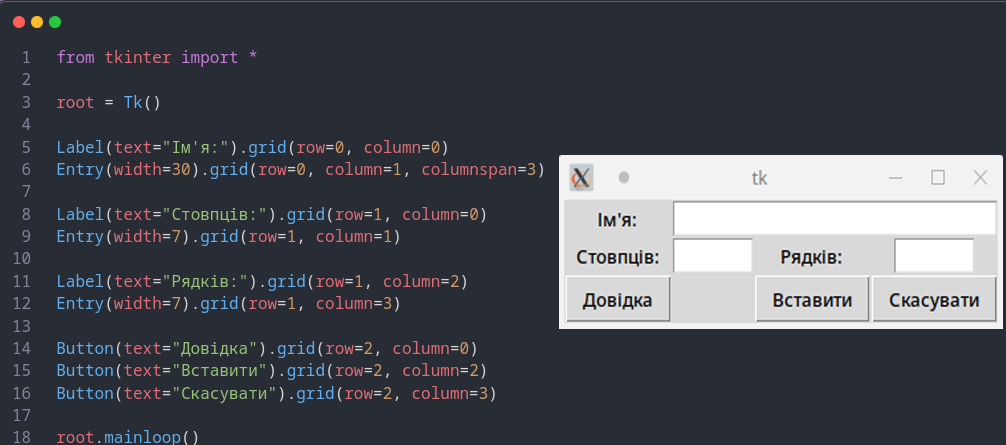Click the X11 icon in the tk title bar

(x=581, y=178)
